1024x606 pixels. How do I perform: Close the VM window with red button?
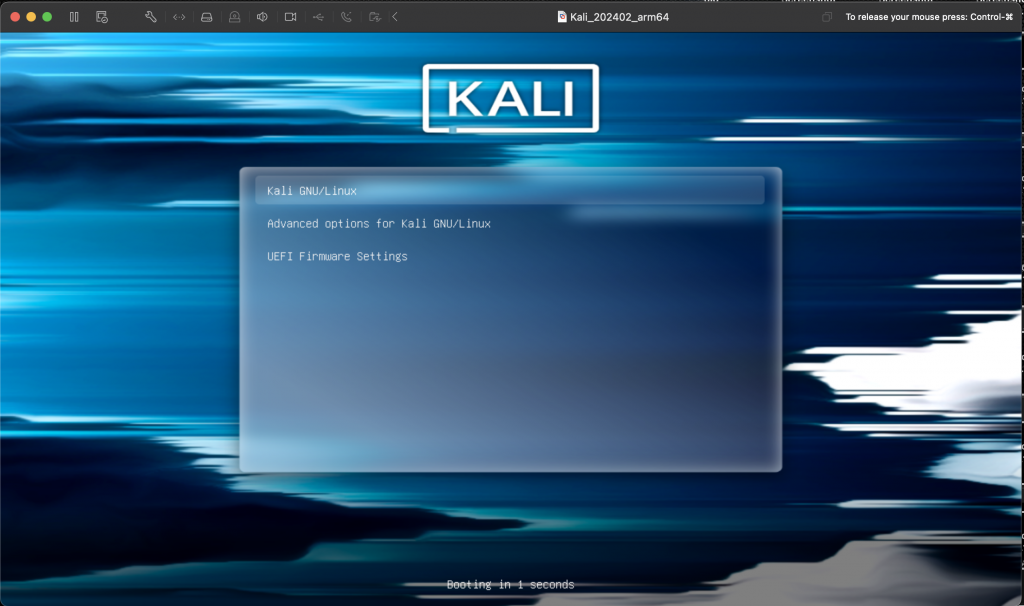click(x=15, y=17)
